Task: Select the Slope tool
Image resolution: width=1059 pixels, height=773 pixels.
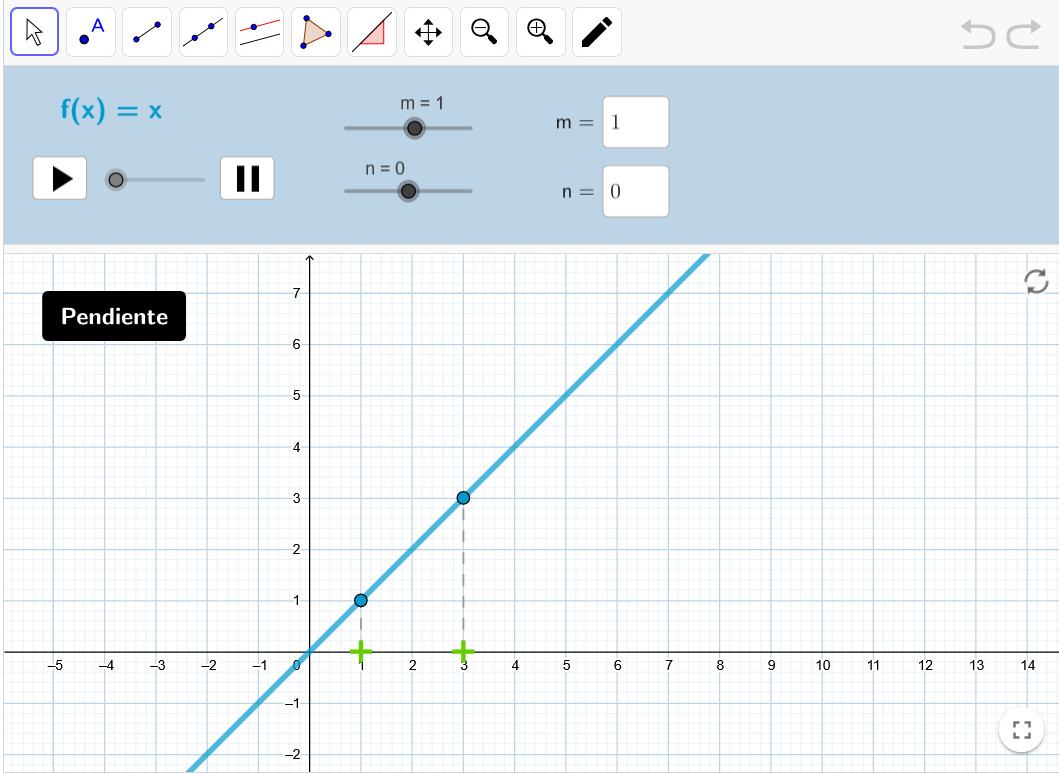Action: (372, 32)
